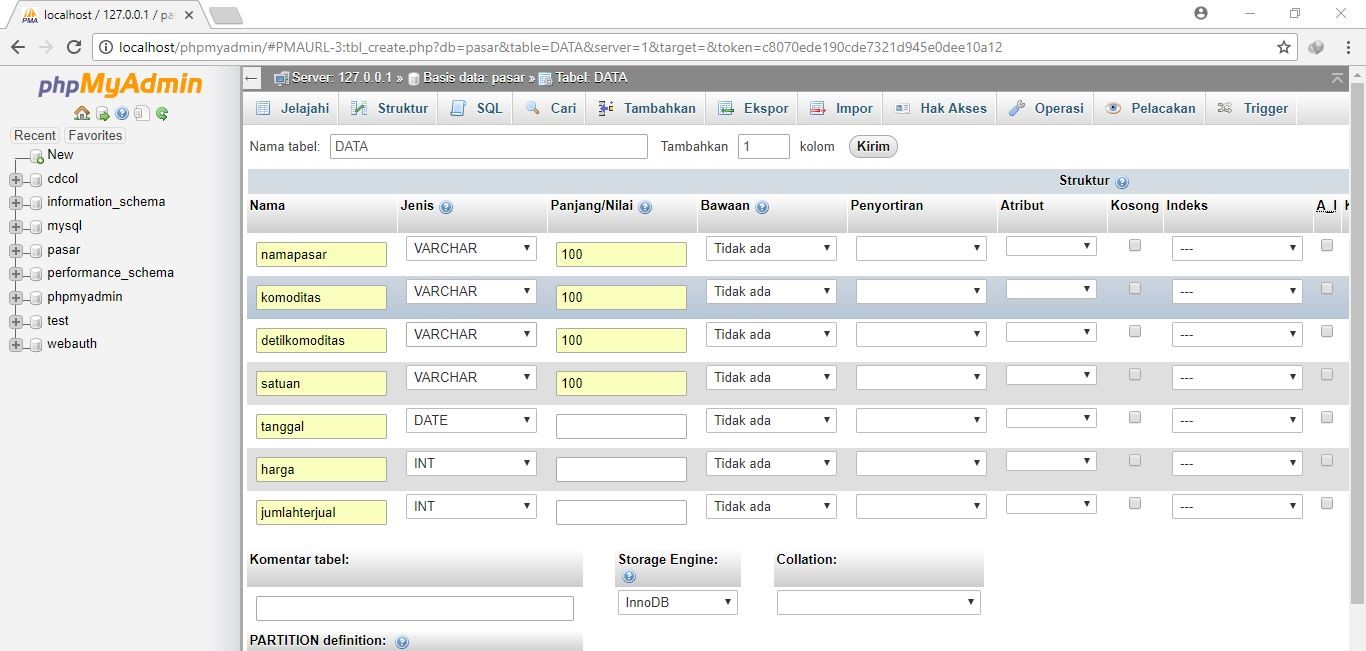Open the Storage Engine dropdown set to InnoDB
The width and height of the screenshot is (1366, 651).
pos(677,602)
